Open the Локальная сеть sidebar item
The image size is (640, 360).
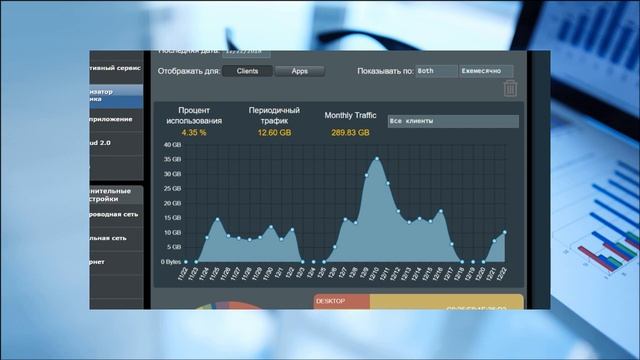pos(116,238)
